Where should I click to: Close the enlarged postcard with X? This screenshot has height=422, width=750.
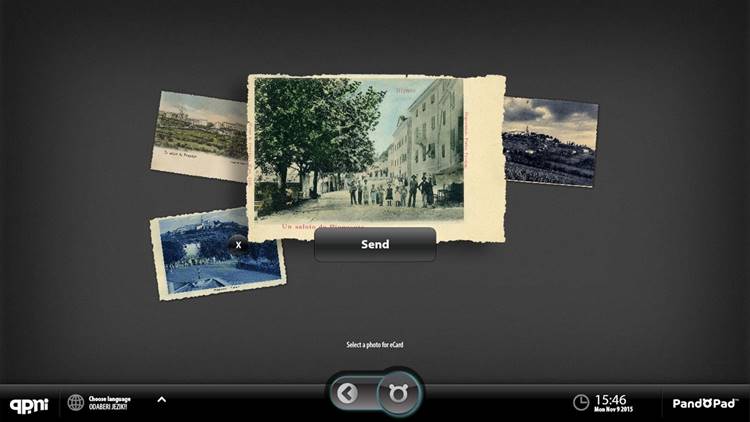click(x=238, y=244)
